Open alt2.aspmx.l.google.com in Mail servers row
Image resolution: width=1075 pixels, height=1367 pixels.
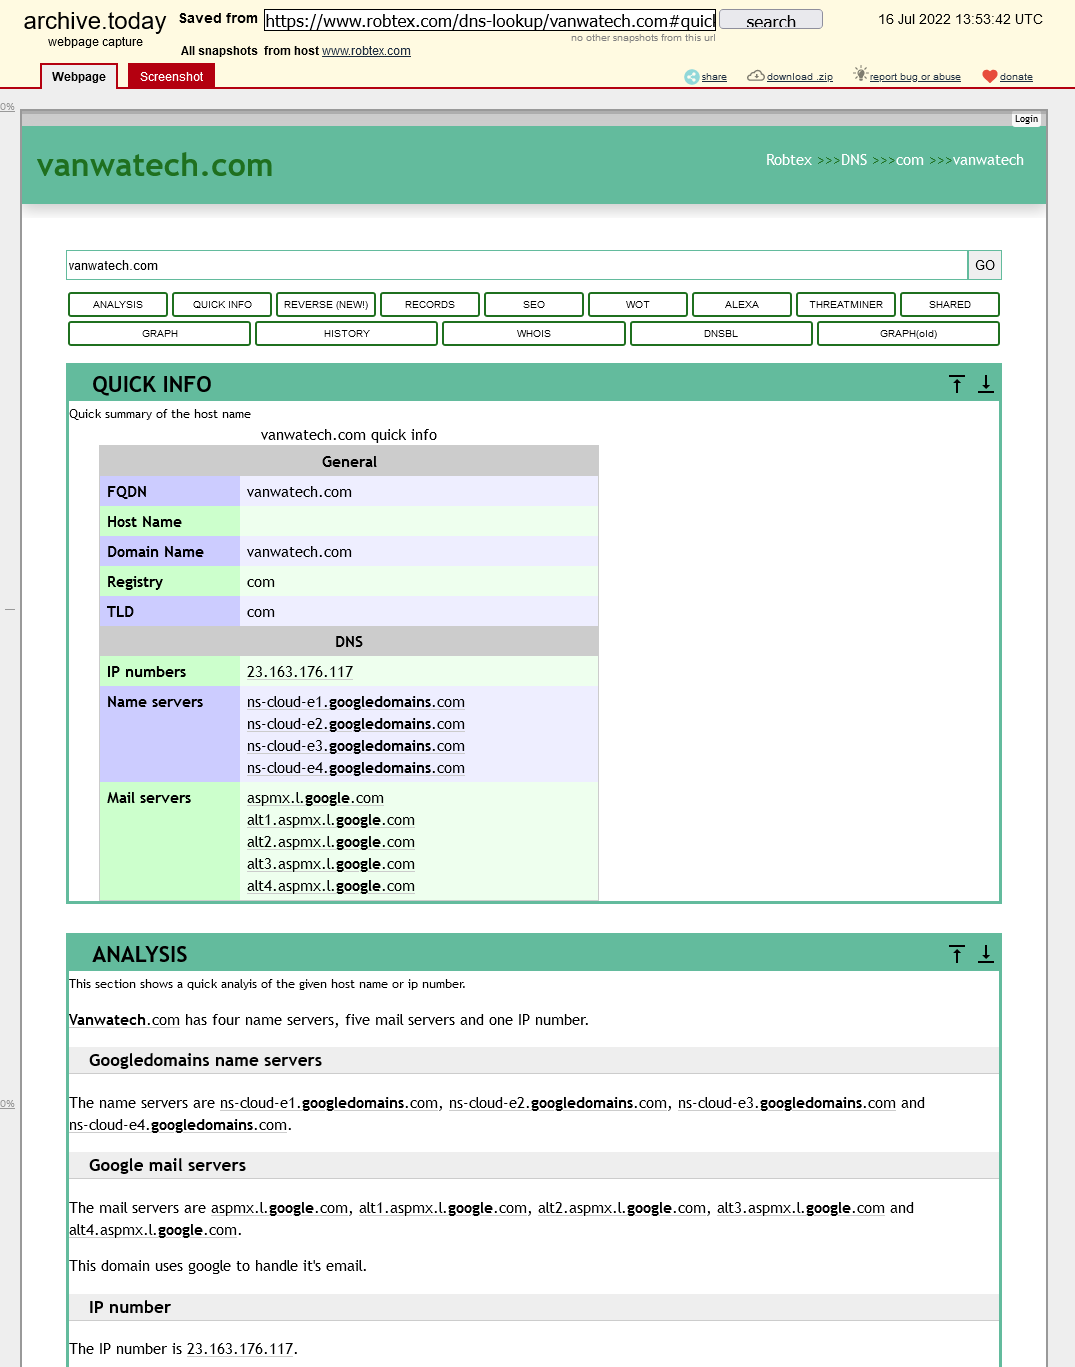[331, 842]
